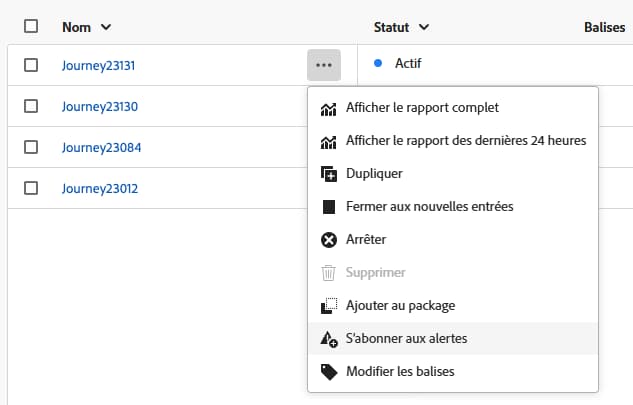Click the close to new entries square icon
The image size is (633, 405).
(328, 207)
